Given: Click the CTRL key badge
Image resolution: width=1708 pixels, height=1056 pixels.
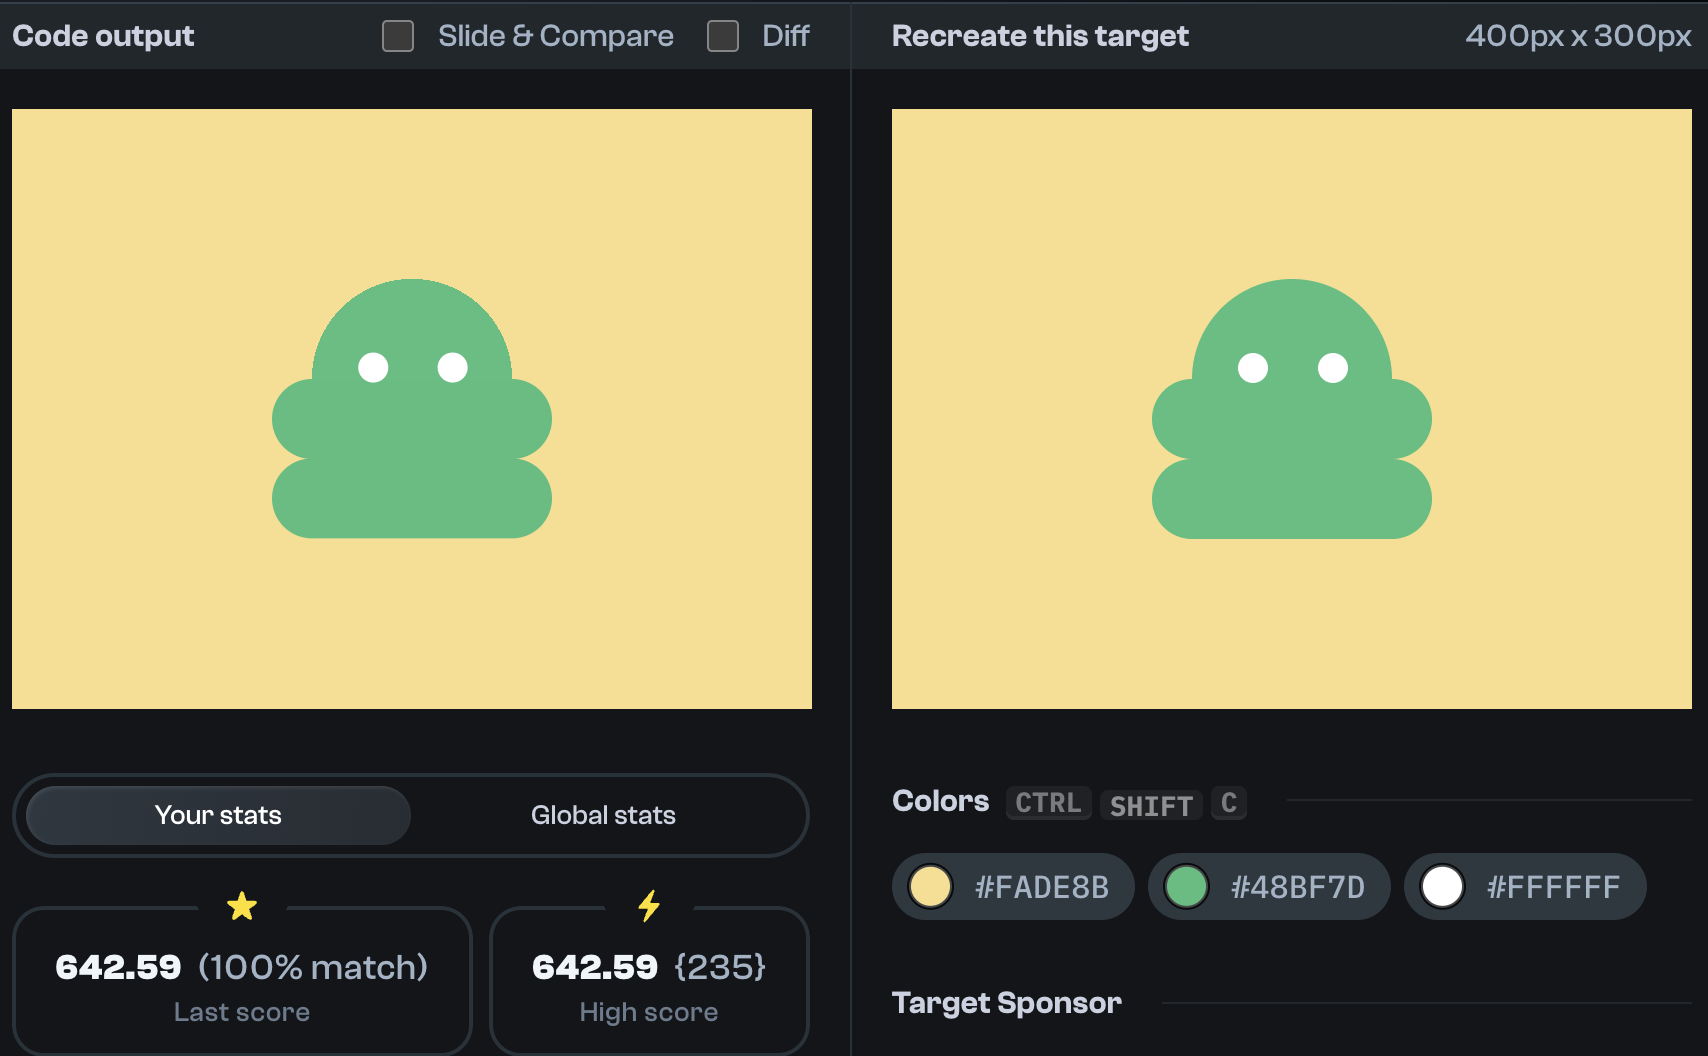Looking at the screenshot, I should click(x=1048, y=803).
